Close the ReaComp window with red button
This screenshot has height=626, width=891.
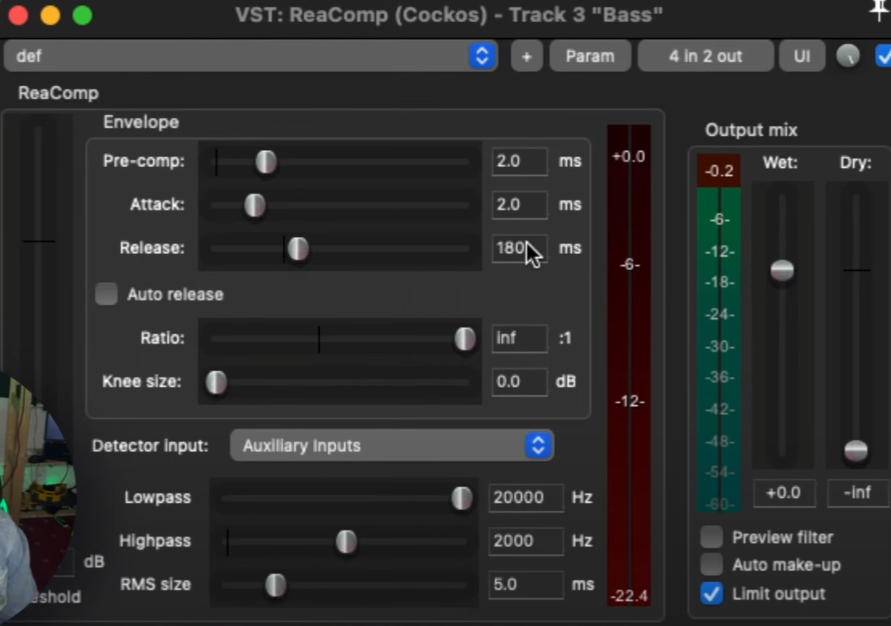click(18, 15)
